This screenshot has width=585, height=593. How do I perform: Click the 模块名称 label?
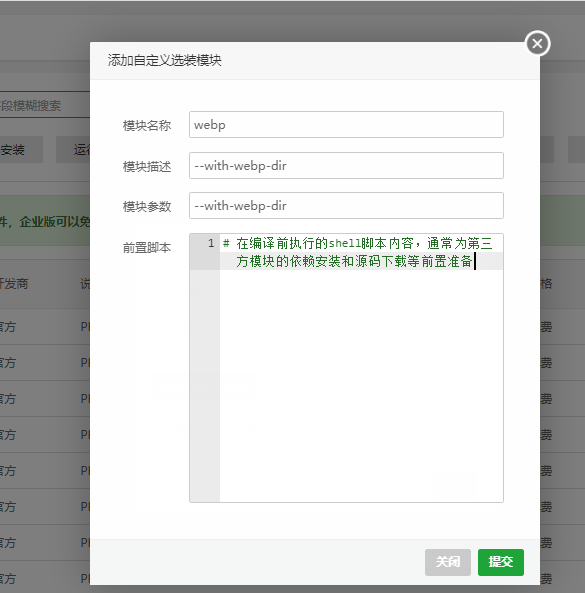(147, 126)
